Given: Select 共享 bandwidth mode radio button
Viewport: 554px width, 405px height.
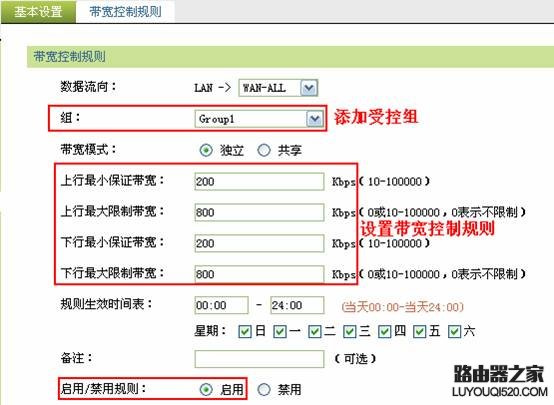Looking at the screenshot, I should point(264,150).
